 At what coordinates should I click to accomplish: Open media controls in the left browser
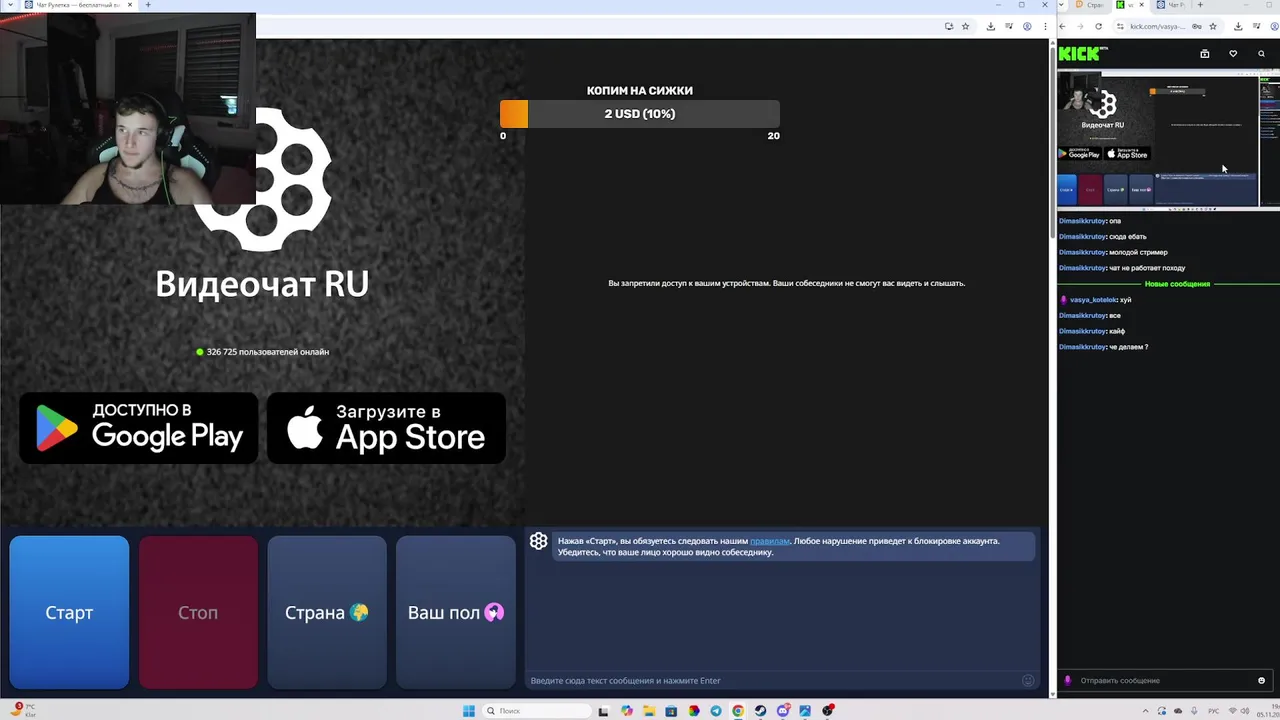(x=1007, y=26)
